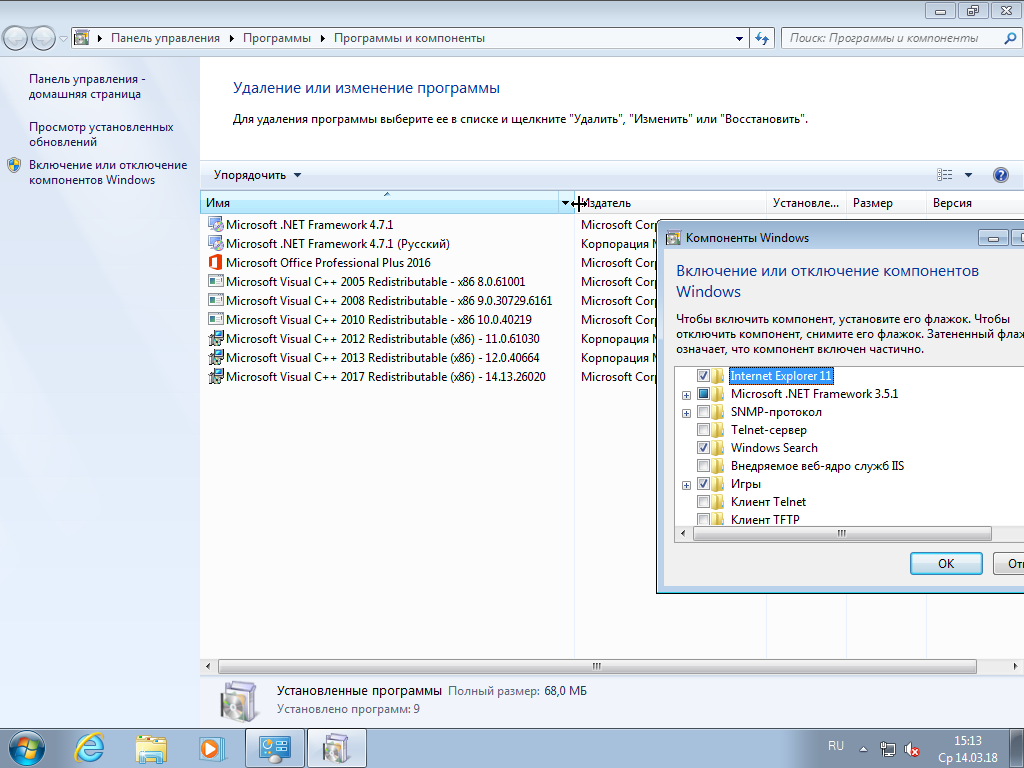Viewport: 1024px width, 768px height.
Task: Click the folder icon next to Internet Explorer 11
Action: point(718,376)
